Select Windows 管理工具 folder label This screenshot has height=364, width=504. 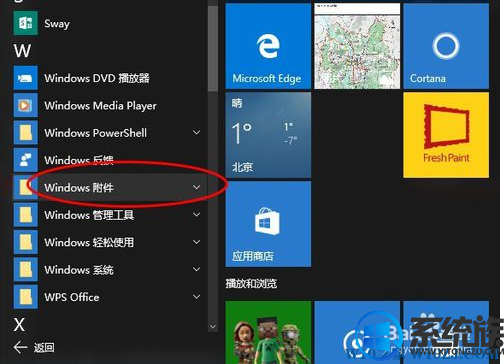click(89, 215)
